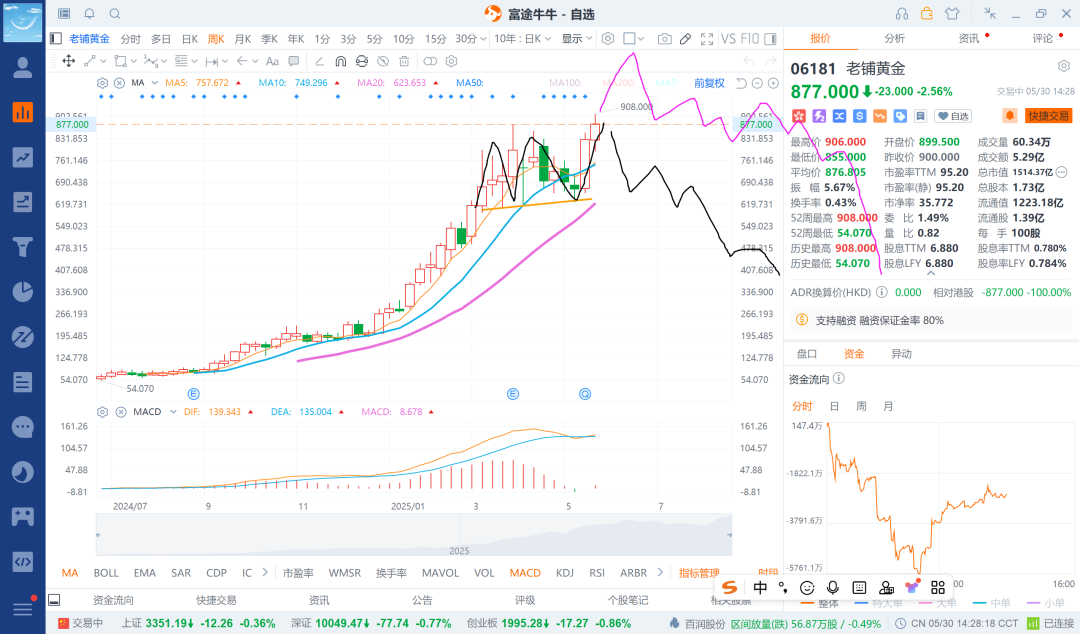The image size is (1080, 634).
Task: Toggle the right side panel at the chart toolbar end
Action: click(x=770, y=39)
